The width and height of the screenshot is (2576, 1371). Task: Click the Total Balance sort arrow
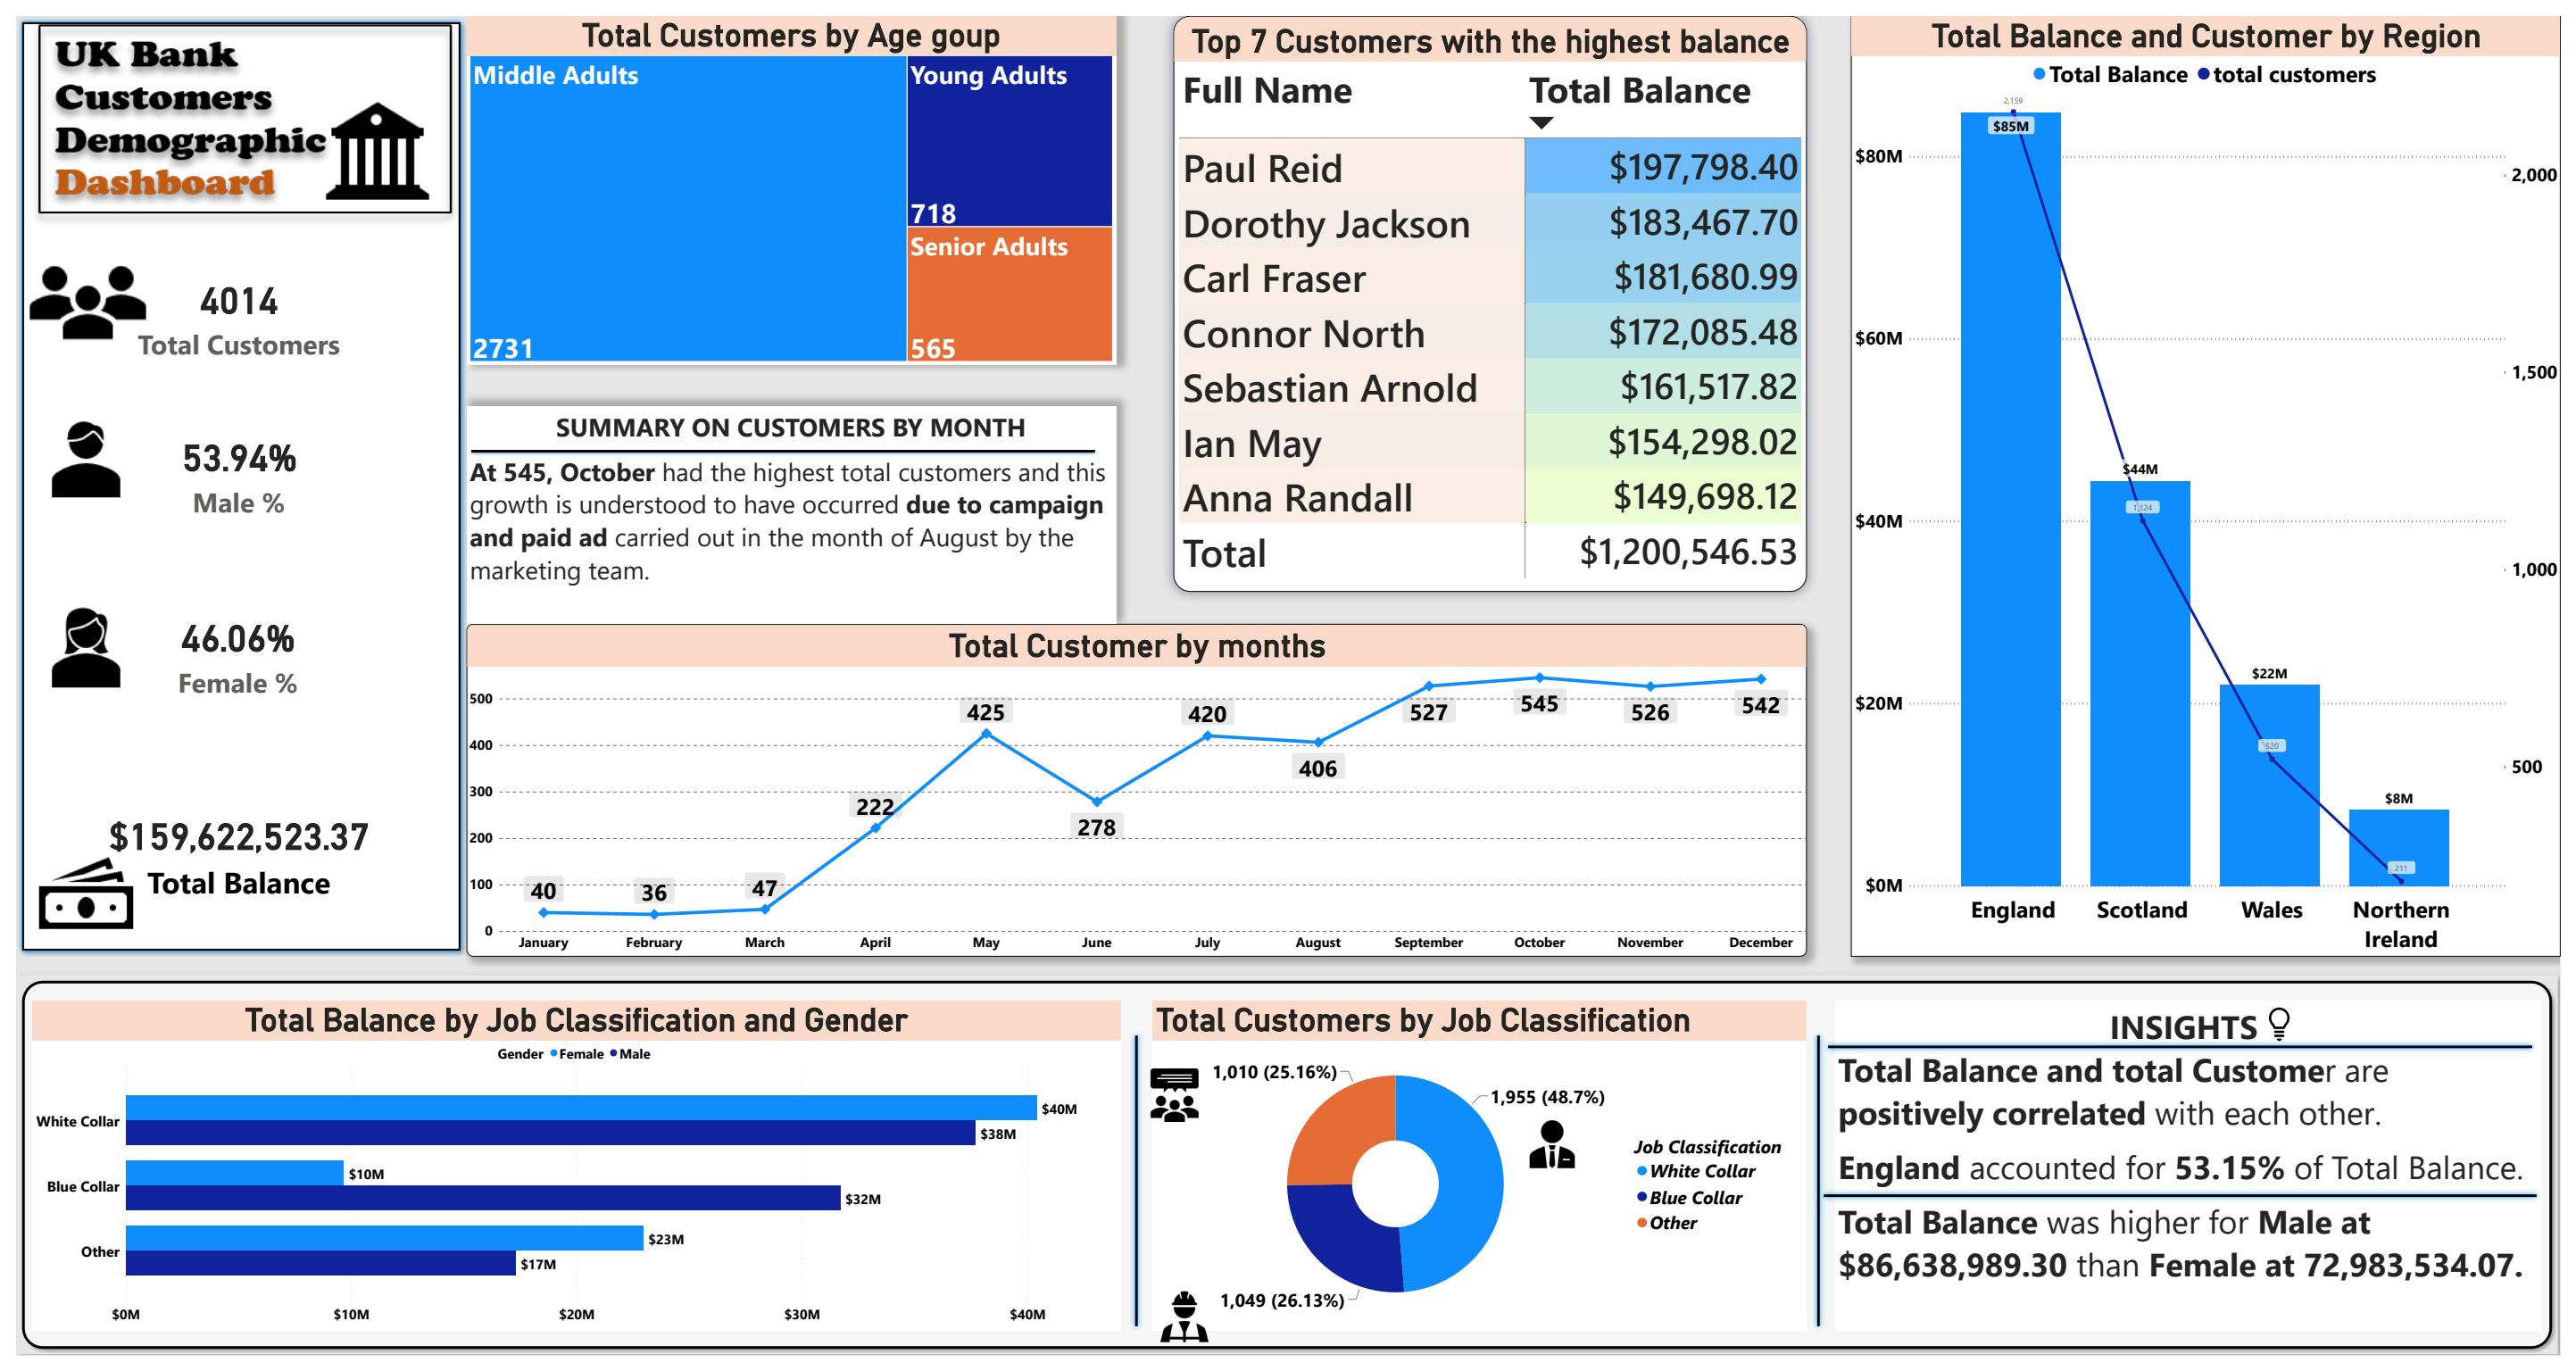(1541, 123)
